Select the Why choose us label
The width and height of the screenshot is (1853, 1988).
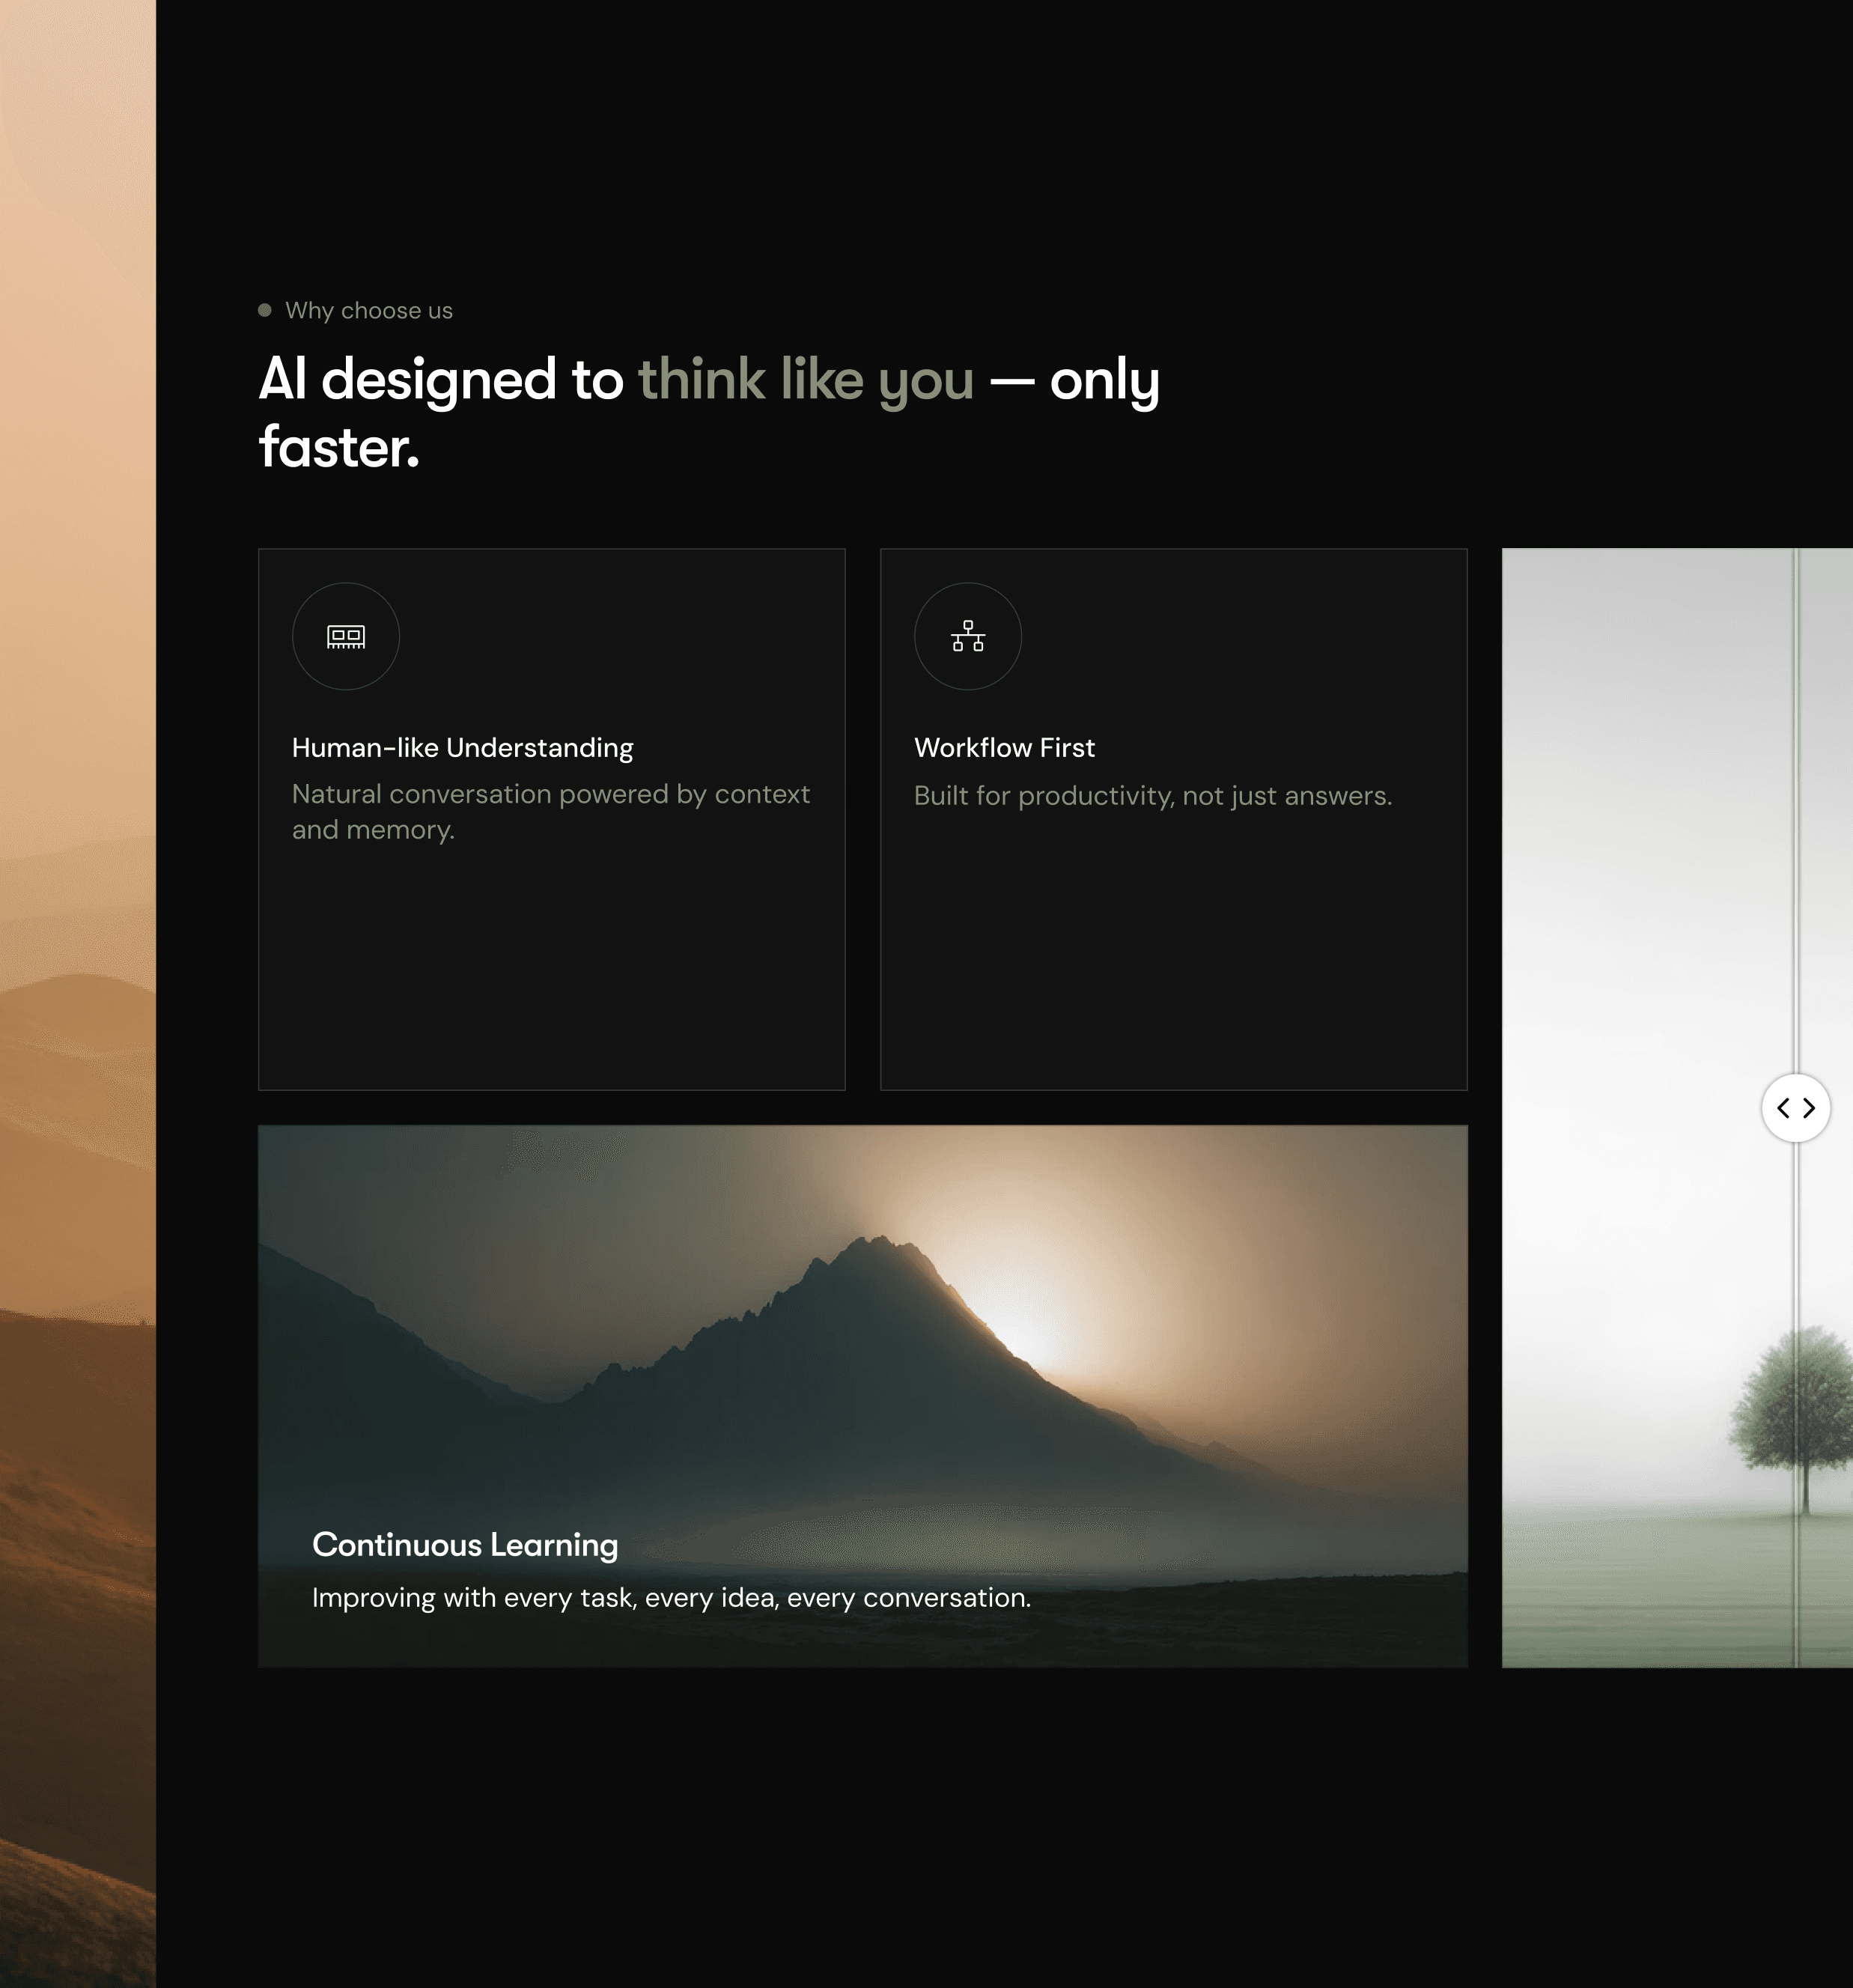(368, 311)
